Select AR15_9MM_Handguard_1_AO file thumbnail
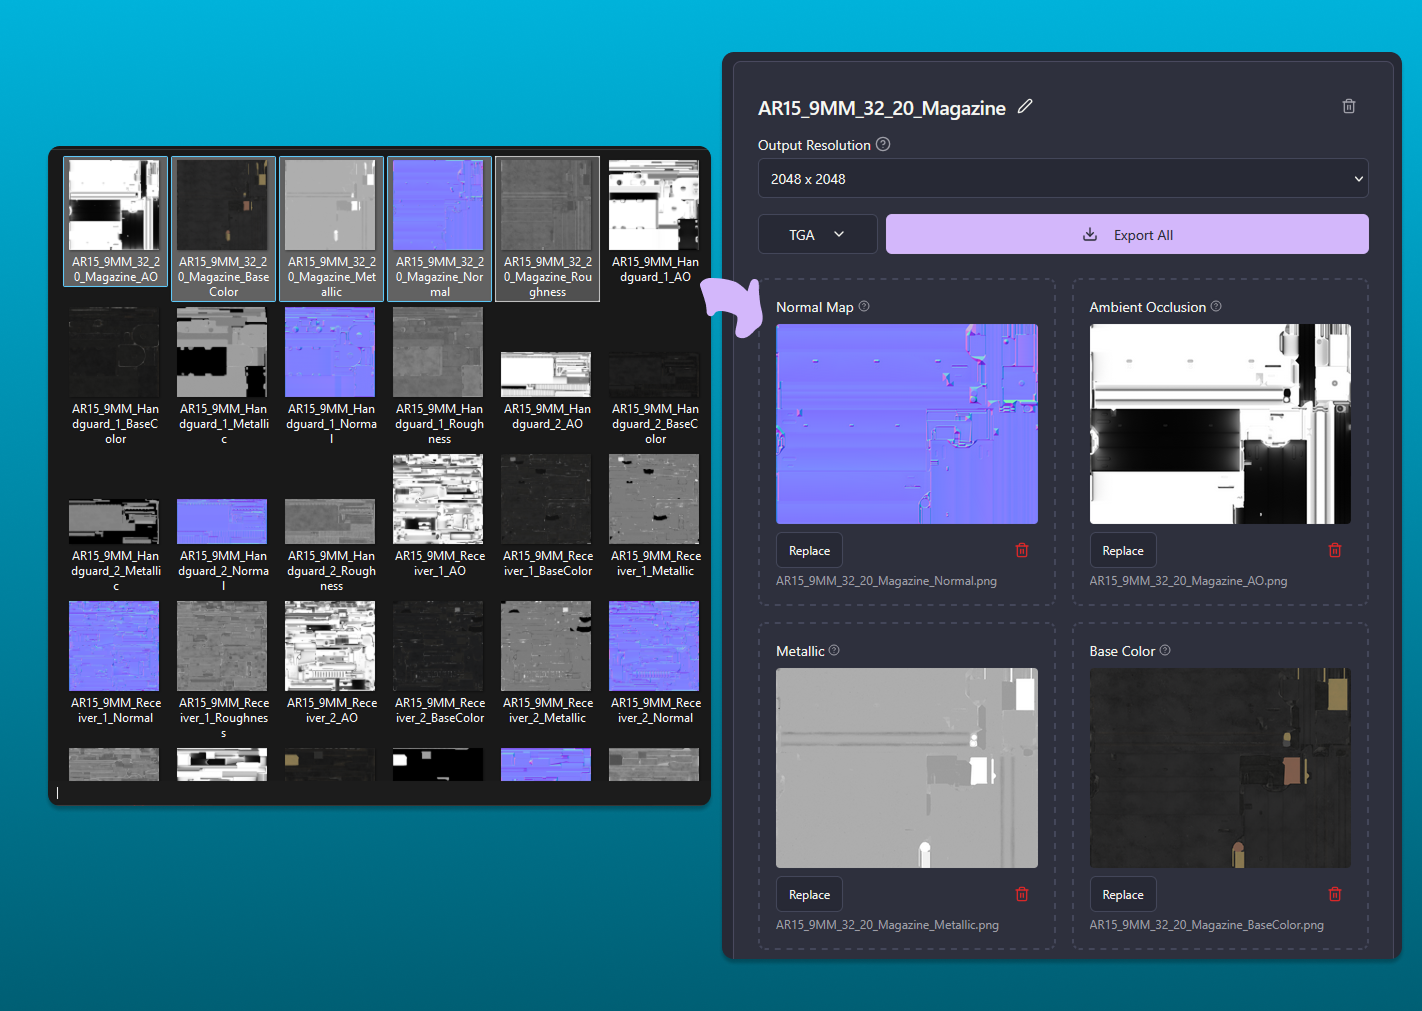Viewport: 1422px width, 1011px height. tap(654, 205)
